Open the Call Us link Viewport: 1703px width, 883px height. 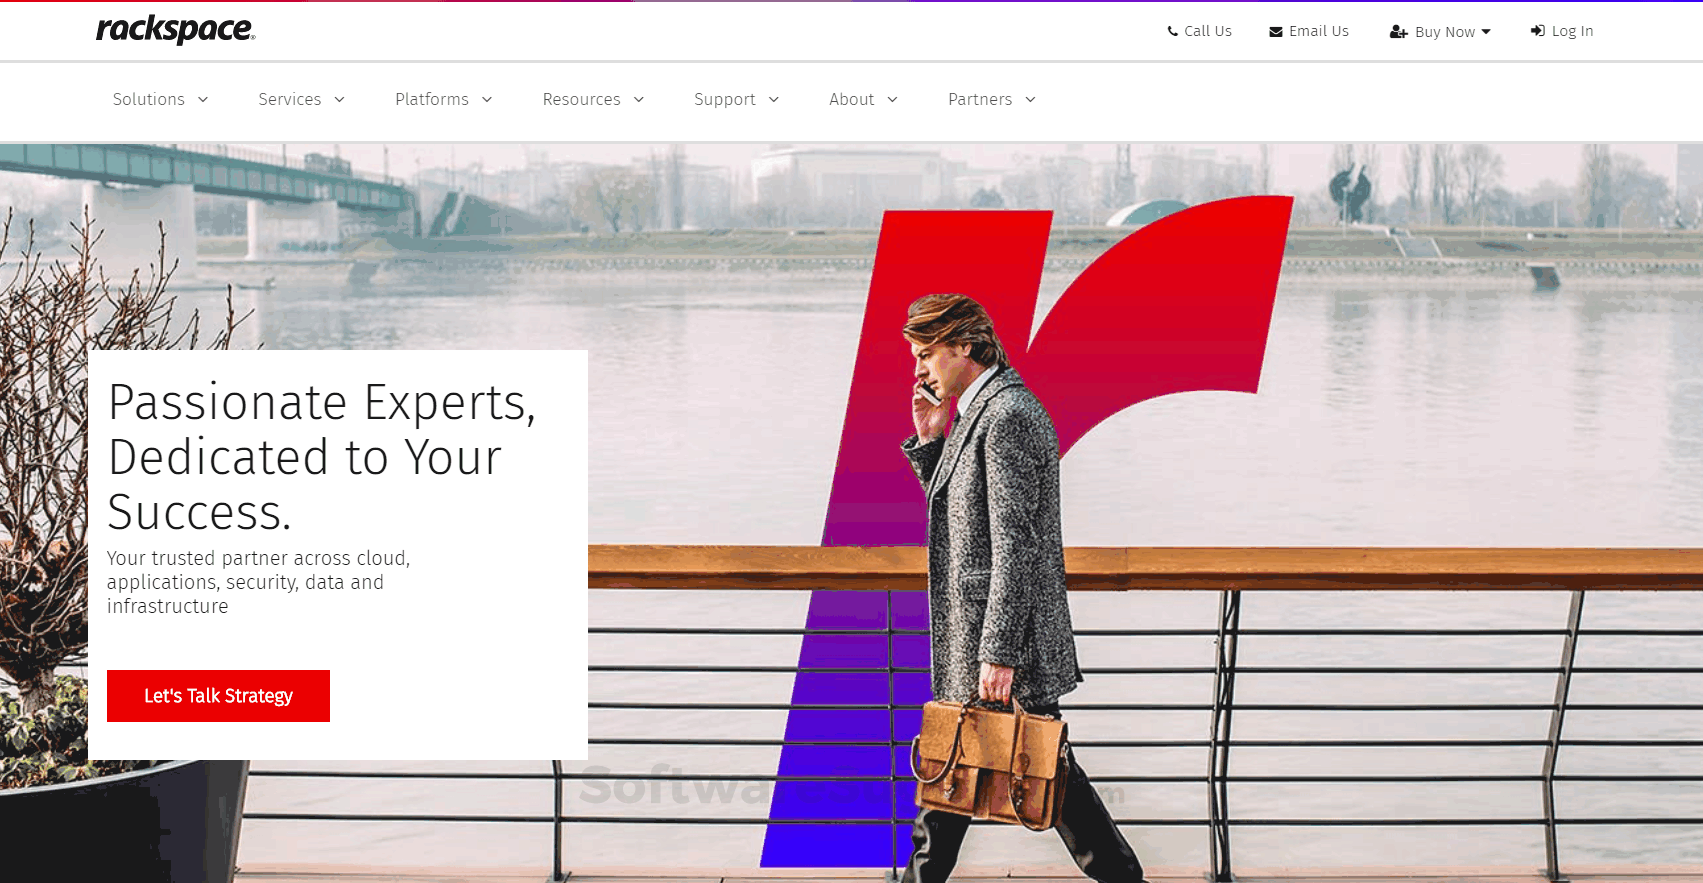(x=1208, y=31)
